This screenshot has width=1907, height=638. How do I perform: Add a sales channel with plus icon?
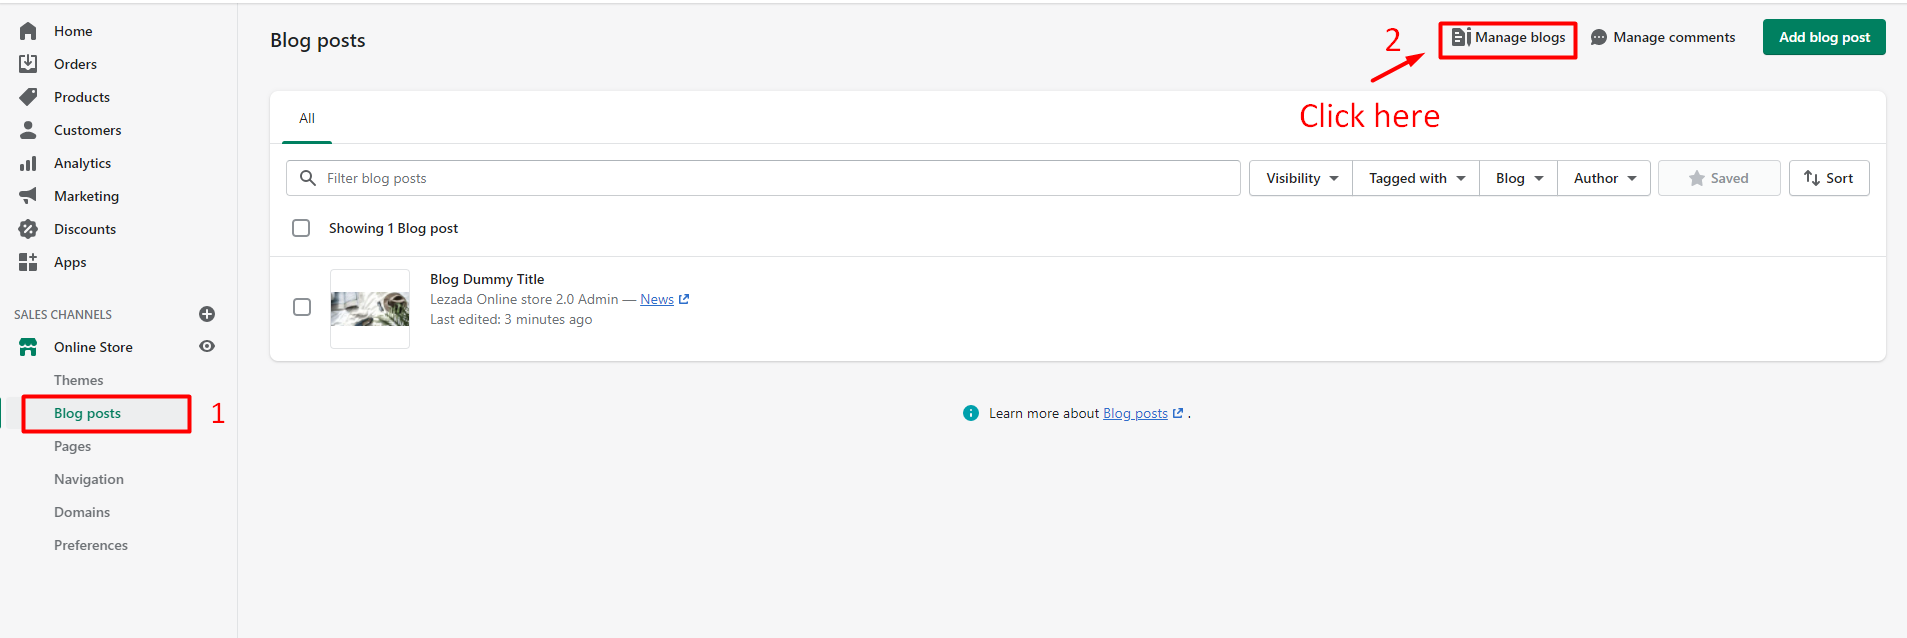pyautogui.click(x=207, y=314)
